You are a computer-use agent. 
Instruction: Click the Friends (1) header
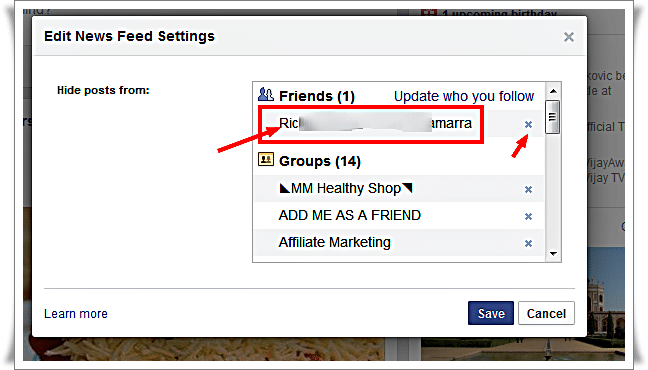(x=317, y=96)
